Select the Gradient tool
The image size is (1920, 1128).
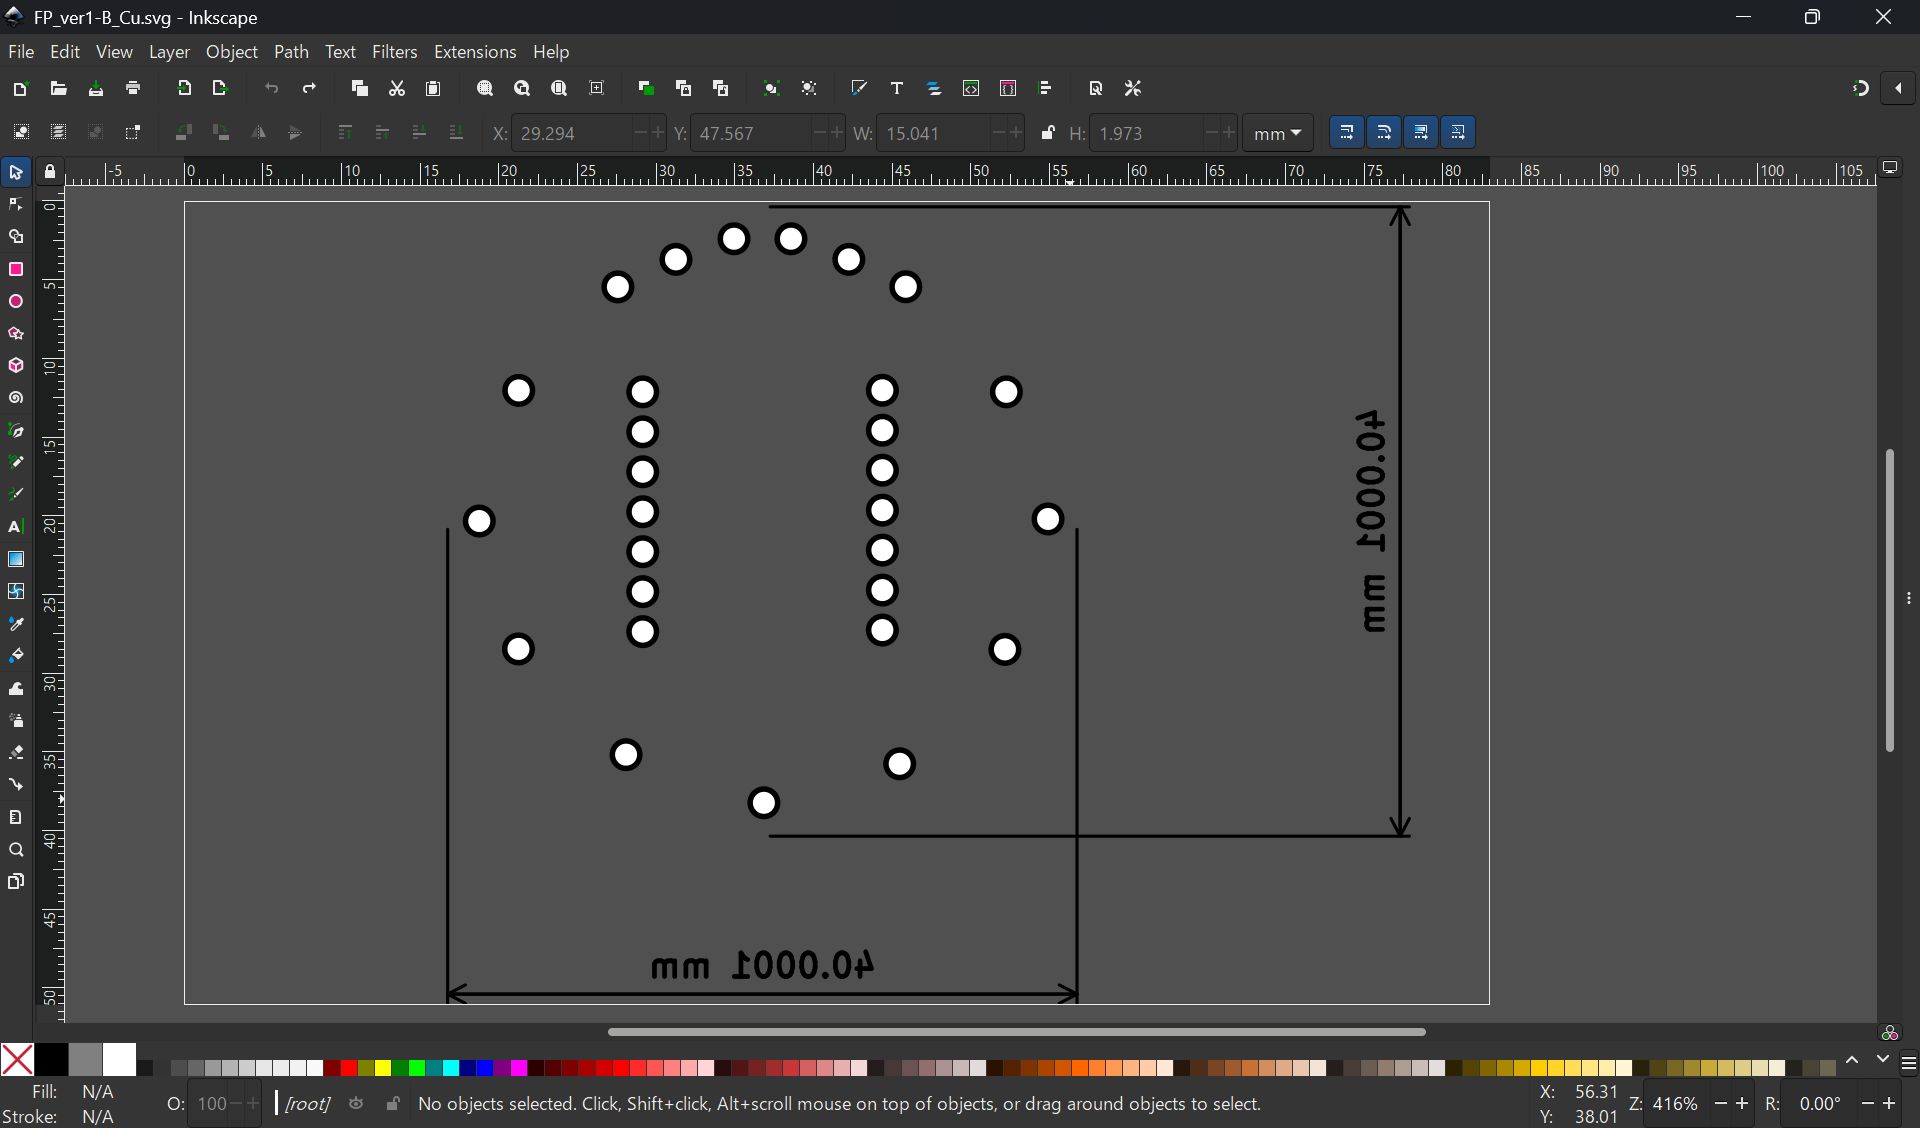tap(16, 559)
